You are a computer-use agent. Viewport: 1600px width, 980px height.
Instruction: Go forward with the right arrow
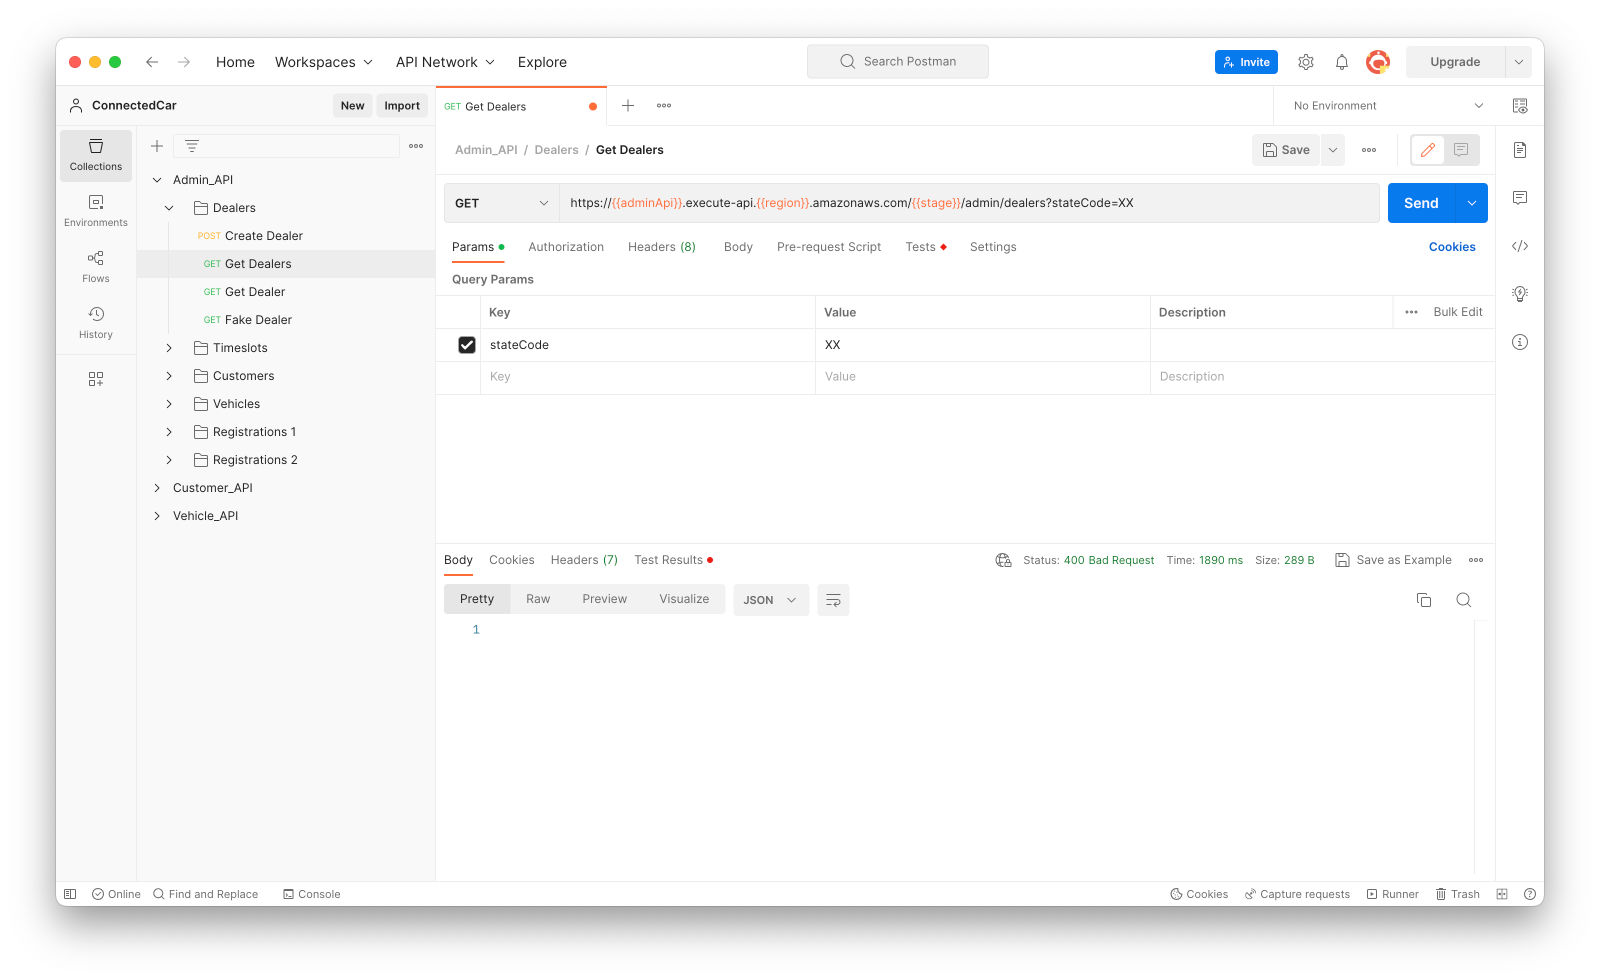[184, 62]
